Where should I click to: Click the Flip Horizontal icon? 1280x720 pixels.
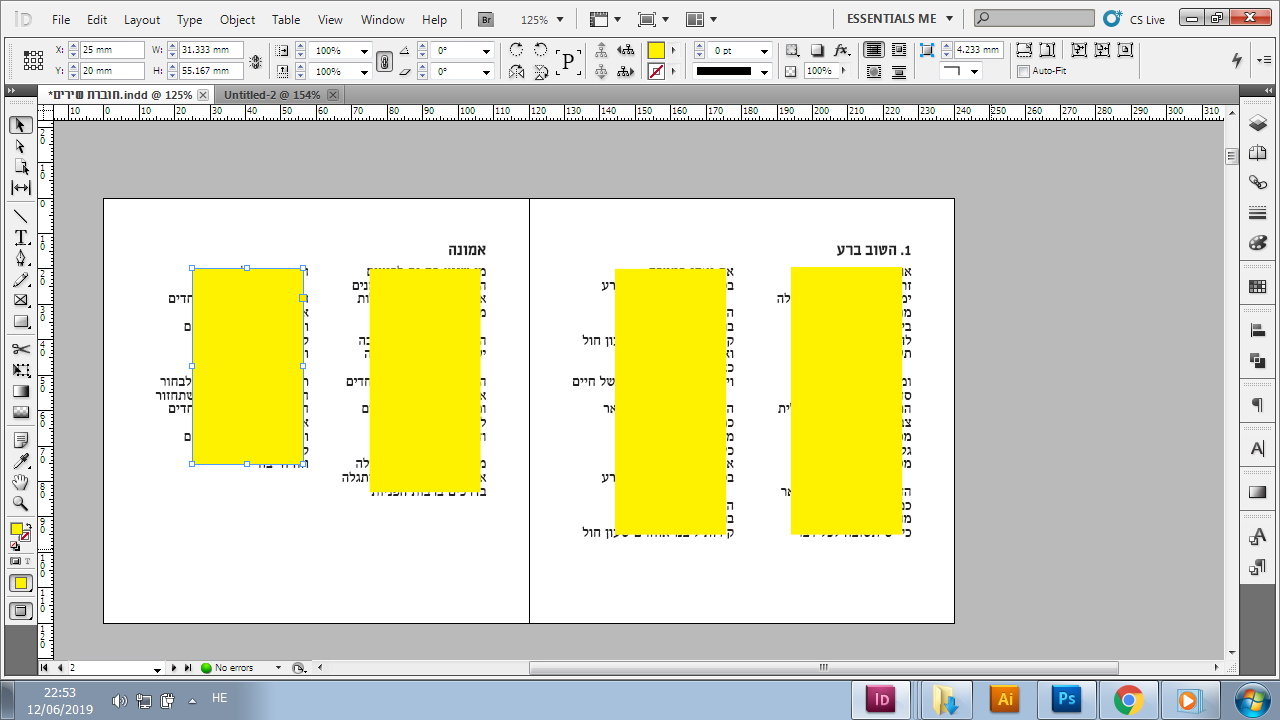point(516,72)
